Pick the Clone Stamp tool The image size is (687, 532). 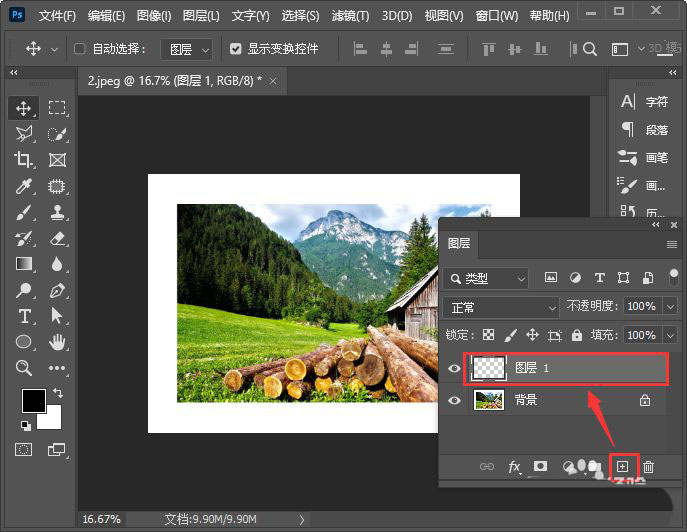[57, 213]
